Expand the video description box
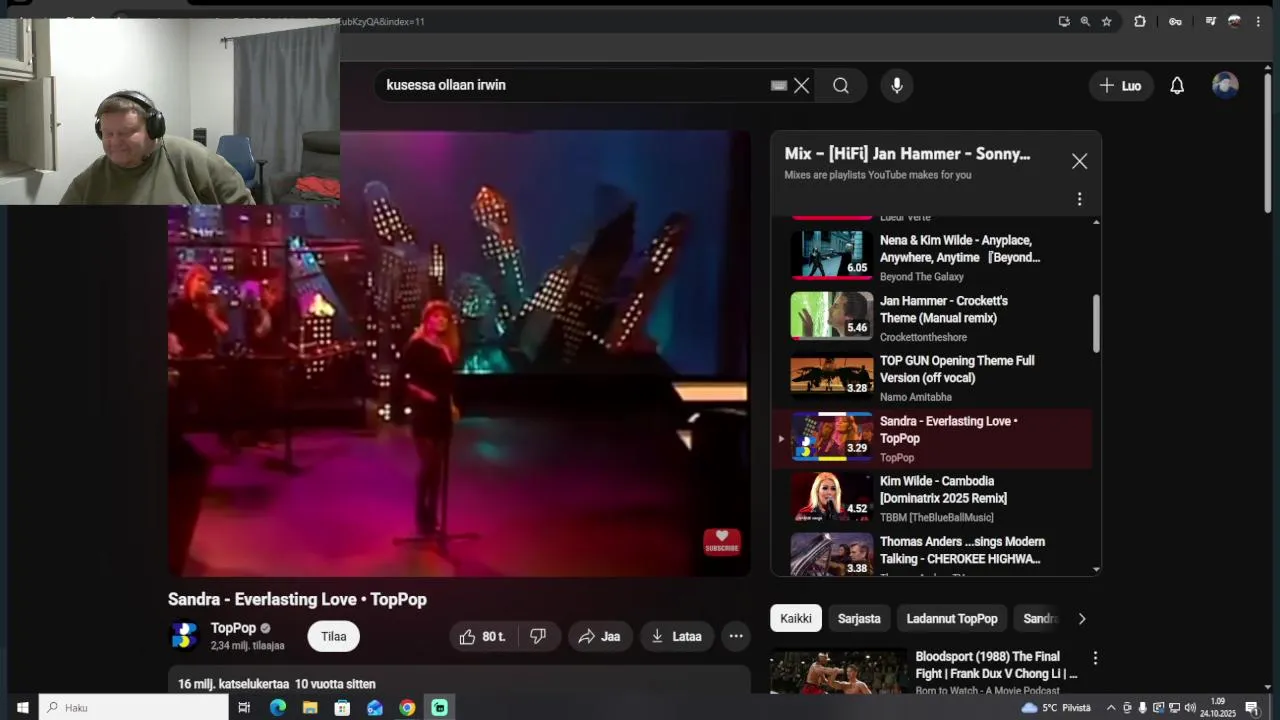Screen dimensions: 1280x720 (x=459, y=680)
